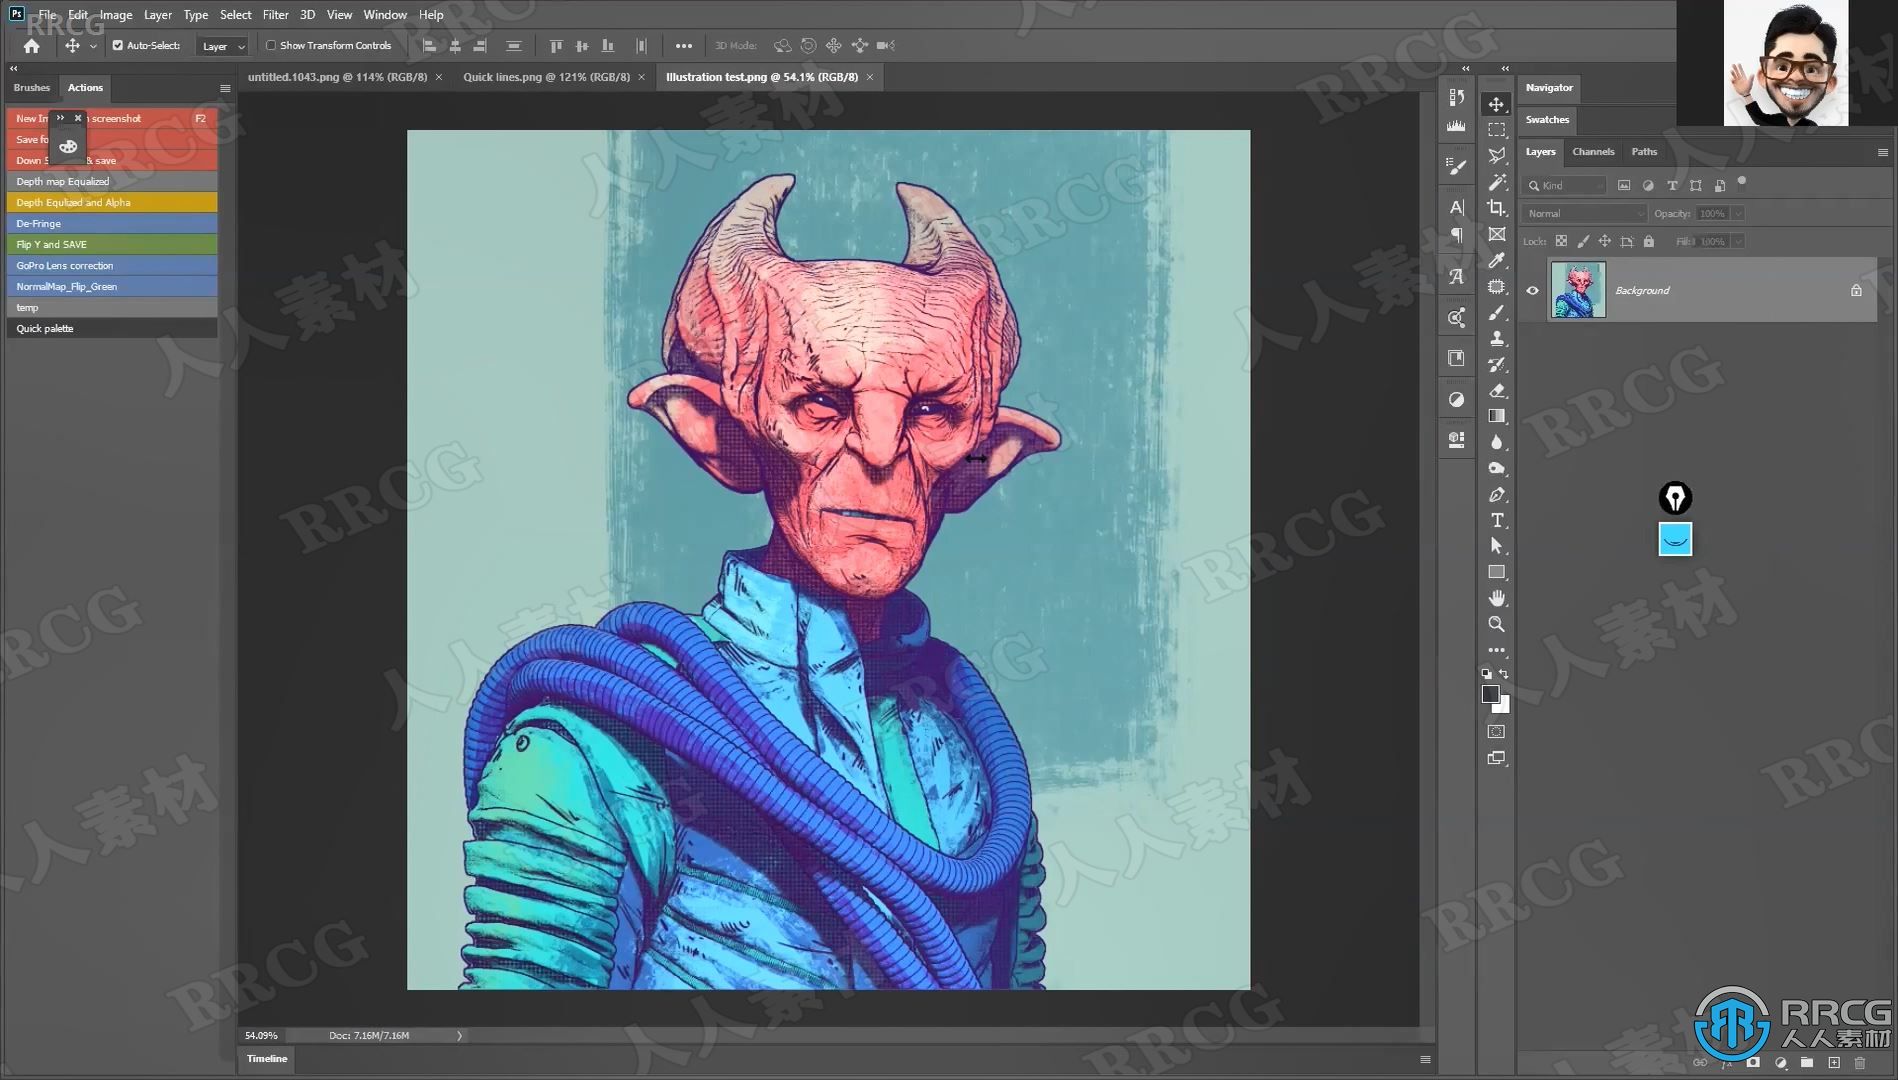The image size is (1898, 1080).
Task: Open the Layers panel menu
Action: click(x=1883, y=153)
